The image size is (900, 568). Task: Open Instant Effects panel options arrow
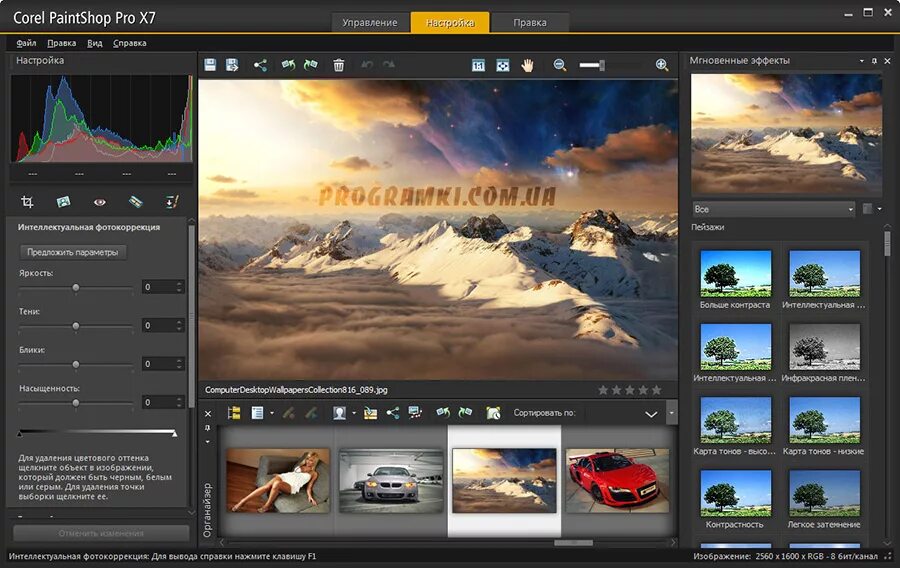(x=862, y=61)
